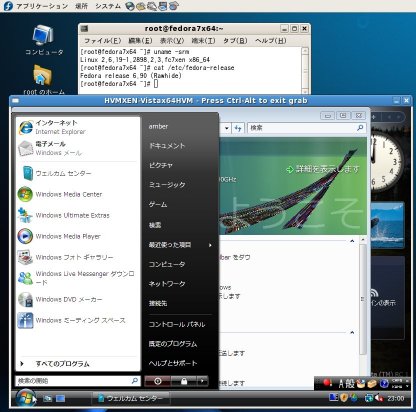
Task: Open Windows Mail (電子メール) entry
Action: click(x=78, y=148)
